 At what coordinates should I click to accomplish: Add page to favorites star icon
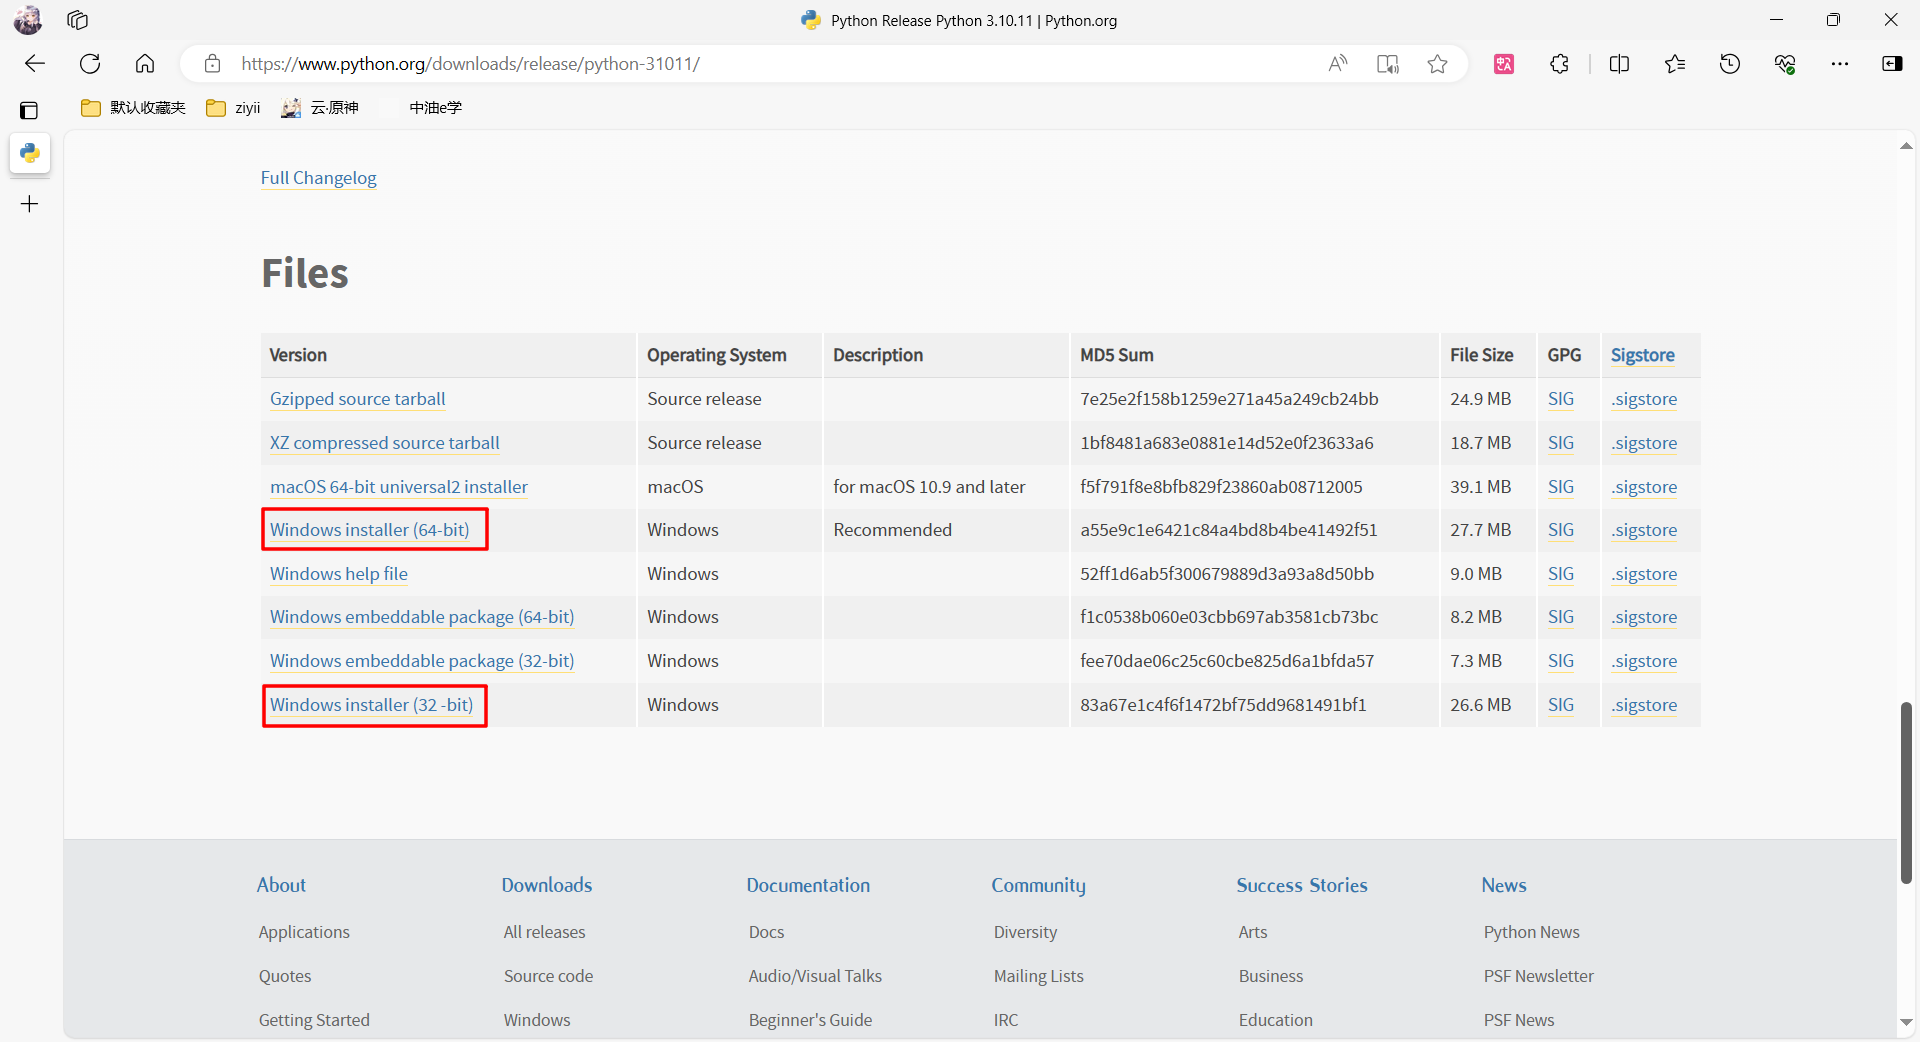pyautogui.click(x=1437, y=64)
